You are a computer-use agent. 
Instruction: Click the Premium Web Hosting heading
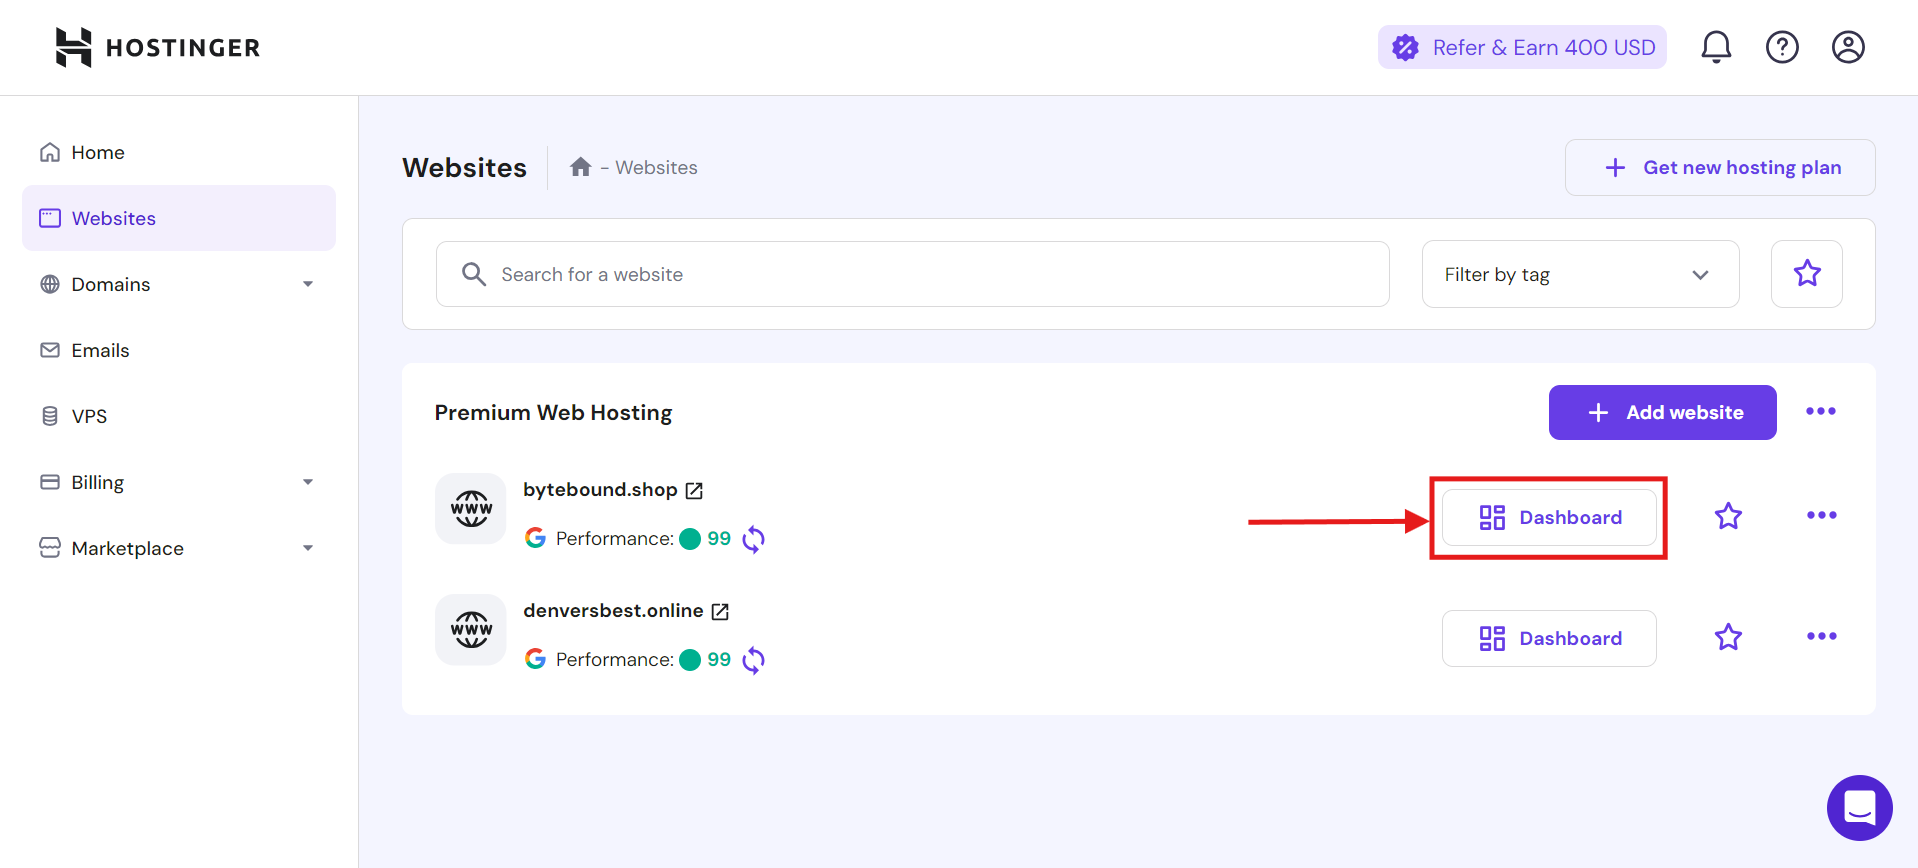tap(553, 412)
